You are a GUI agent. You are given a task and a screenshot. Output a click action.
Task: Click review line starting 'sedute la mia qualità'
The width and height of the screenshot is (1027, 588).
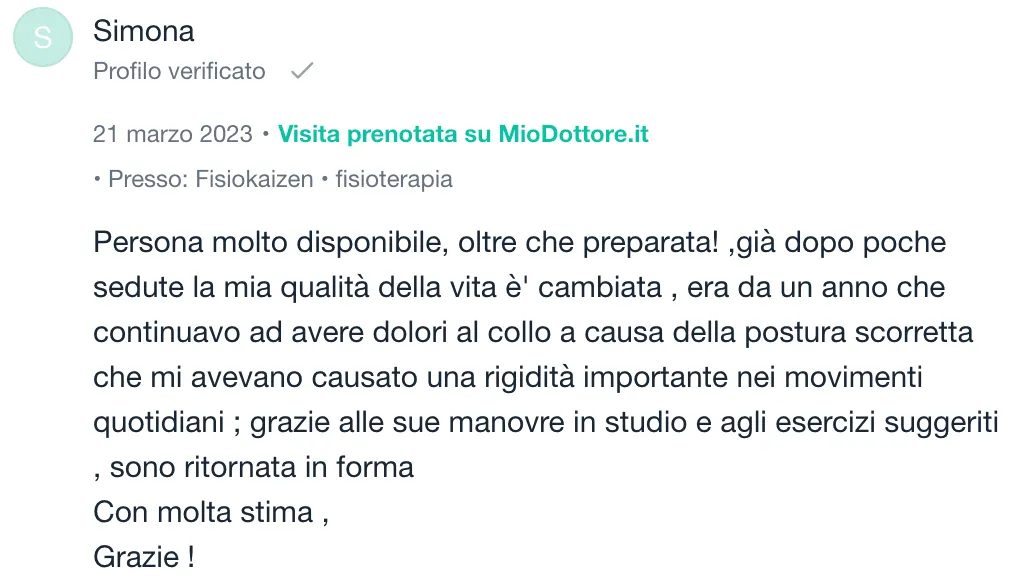[519, 288]
